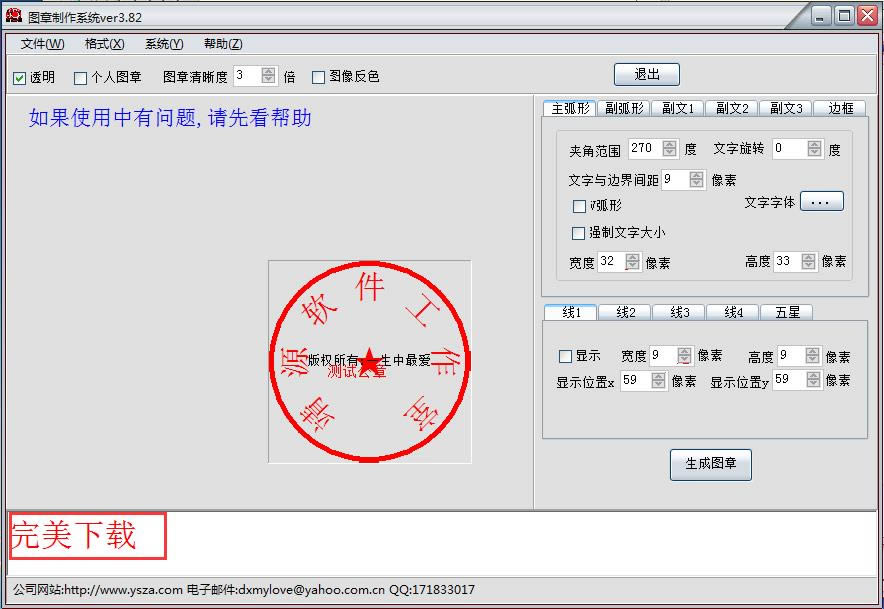The width and height of the screenshot is (884, 609).
Task: Click the line 高度 9 spinner arrows
Action: 812,355
